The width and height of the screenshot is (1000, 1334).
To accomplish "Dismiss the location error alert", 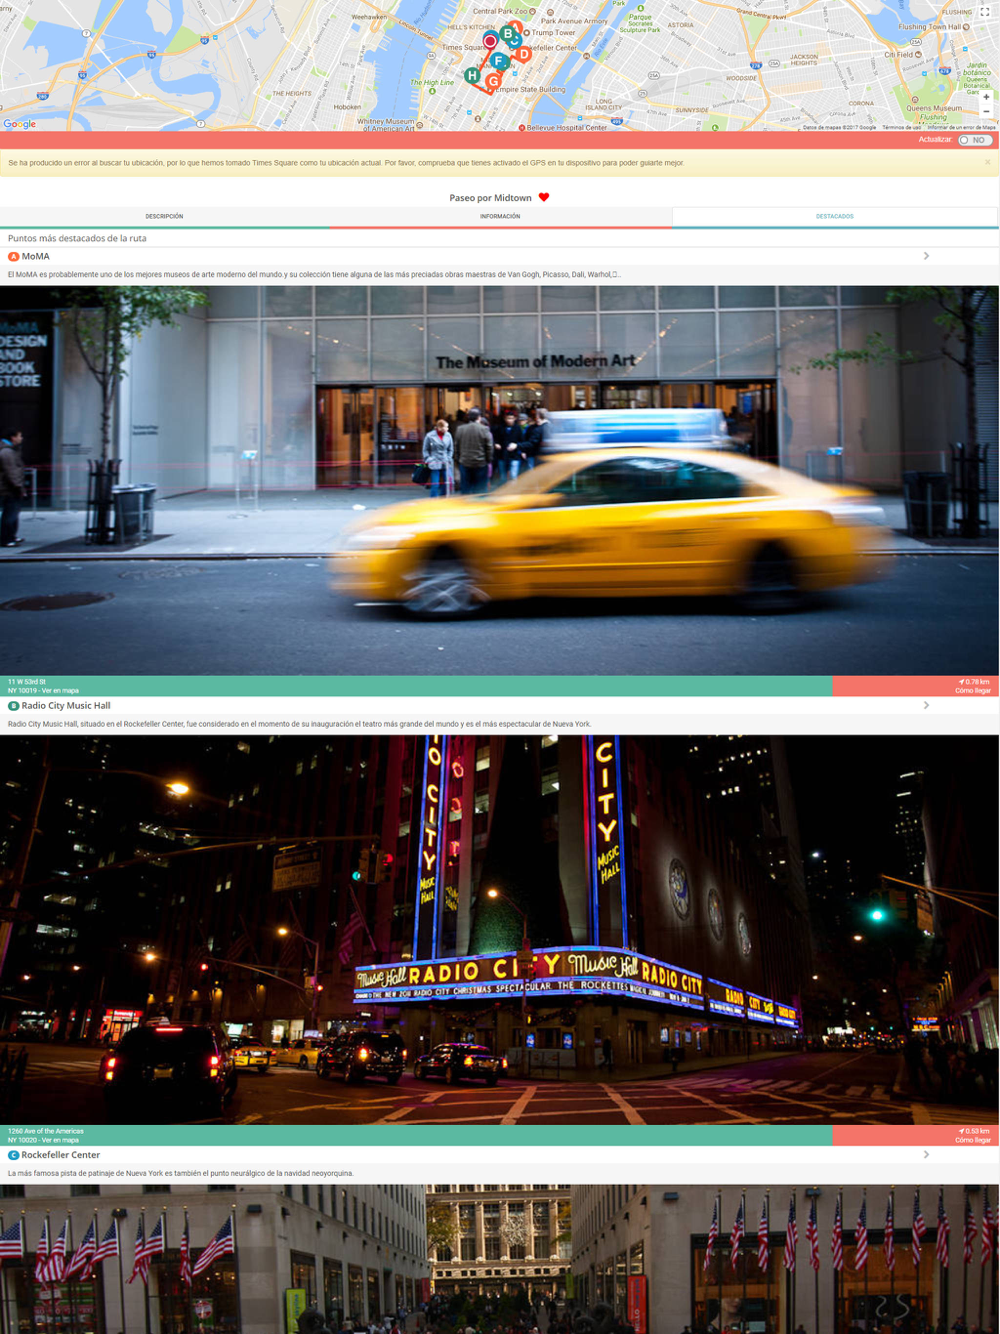I will pyautogui.click(x=987, y=162).
